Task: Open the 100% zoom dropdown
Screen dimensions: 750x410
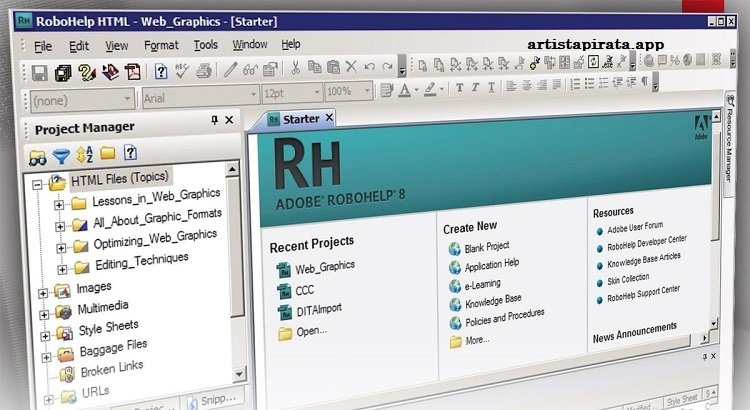Action: (366, 90)
